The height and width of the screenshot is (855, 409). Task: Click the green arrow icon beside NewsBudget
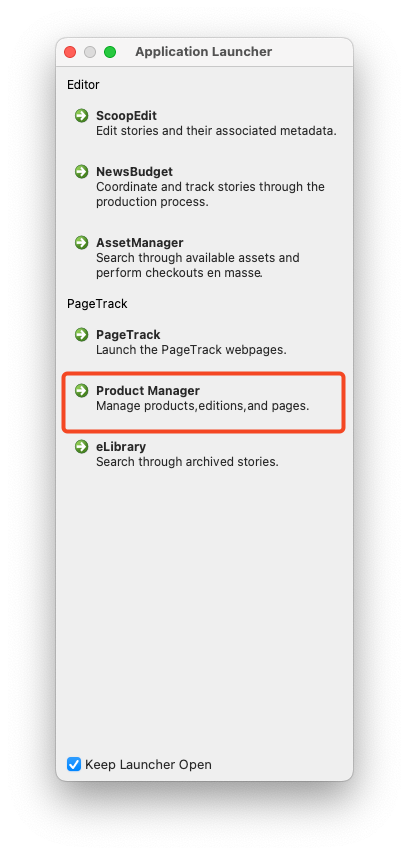(81, 171)
